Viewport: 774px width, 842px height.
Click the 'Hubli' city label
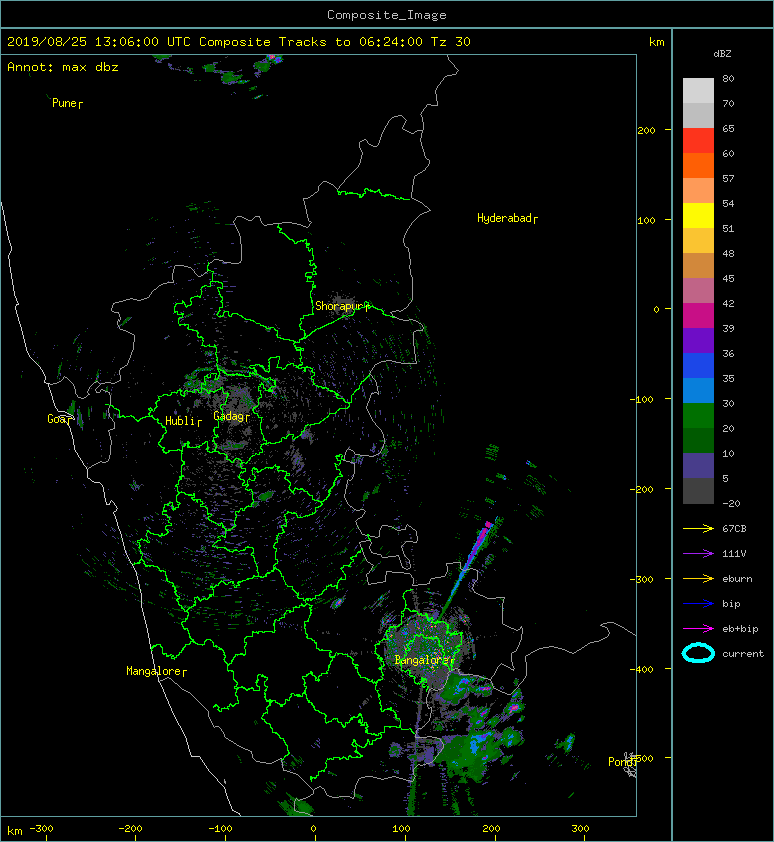click(x=180, y=421)
